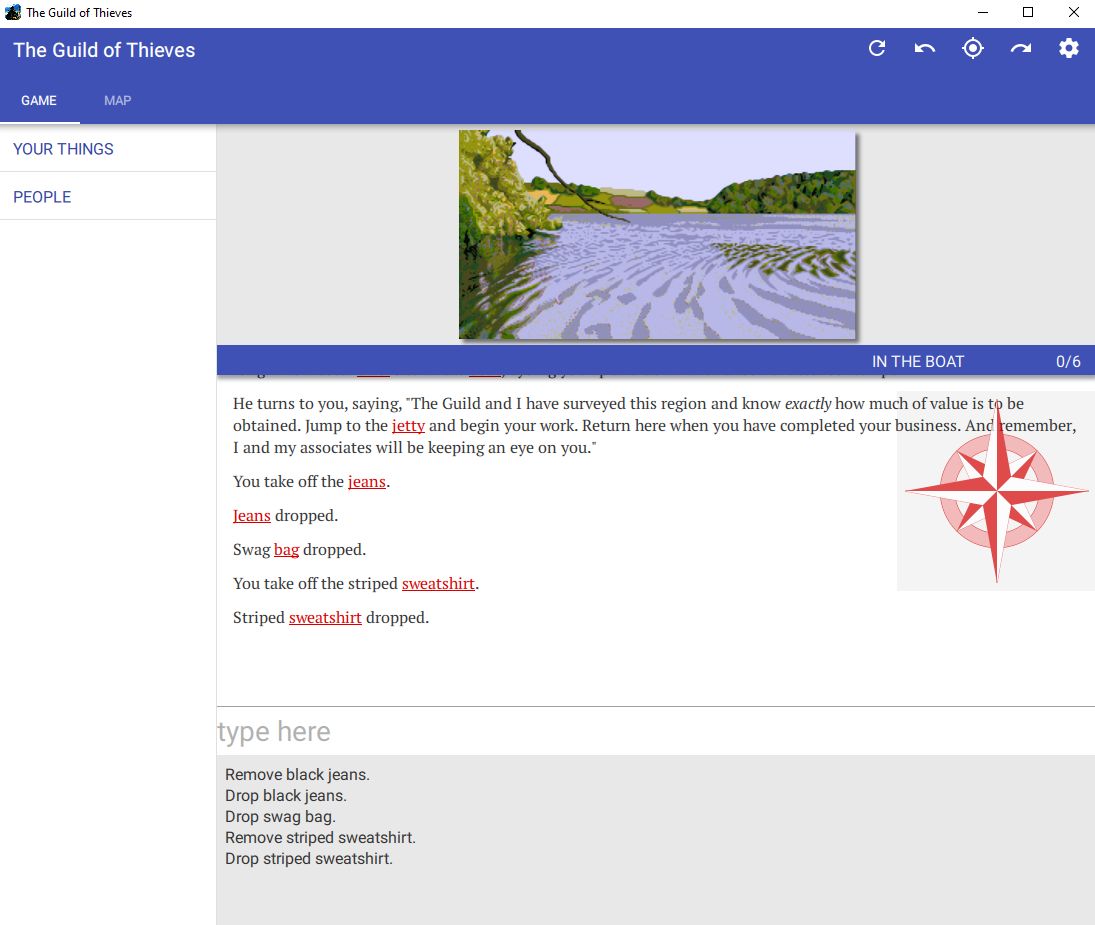Click the "jetty" link
This screenshot has width=1095, height=925.
[x=408, y=426]
